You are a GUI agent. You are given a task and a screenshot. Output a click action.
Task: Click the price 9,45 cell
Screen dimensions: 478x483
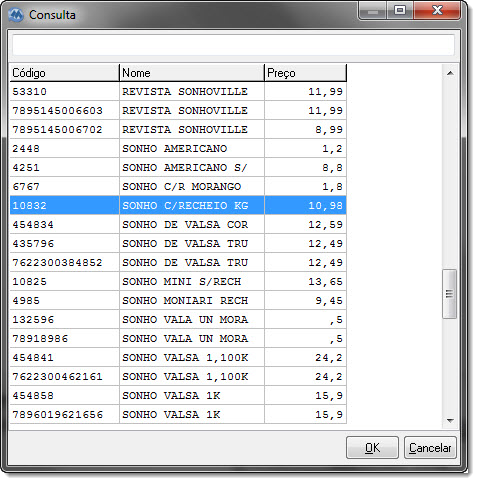point(305,300)
